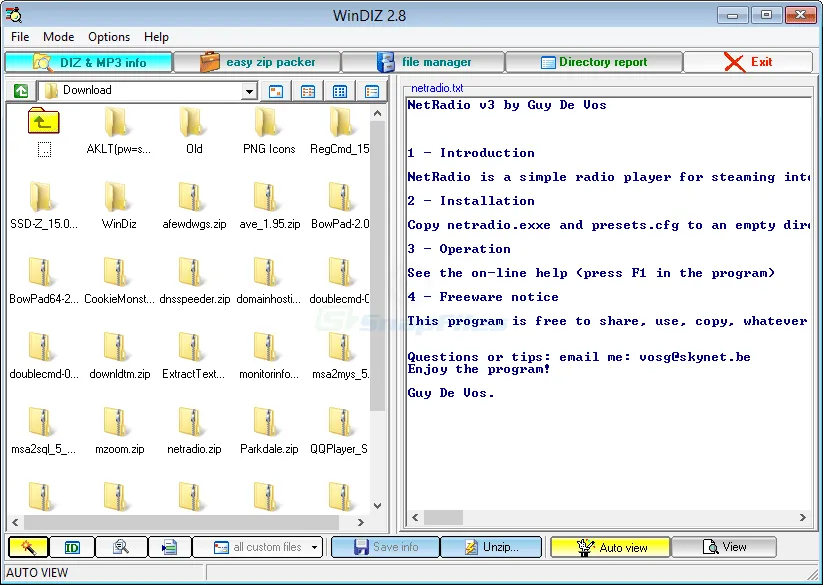Open the Mode menu
Screen dimensions: 823x585
(58, 37)
